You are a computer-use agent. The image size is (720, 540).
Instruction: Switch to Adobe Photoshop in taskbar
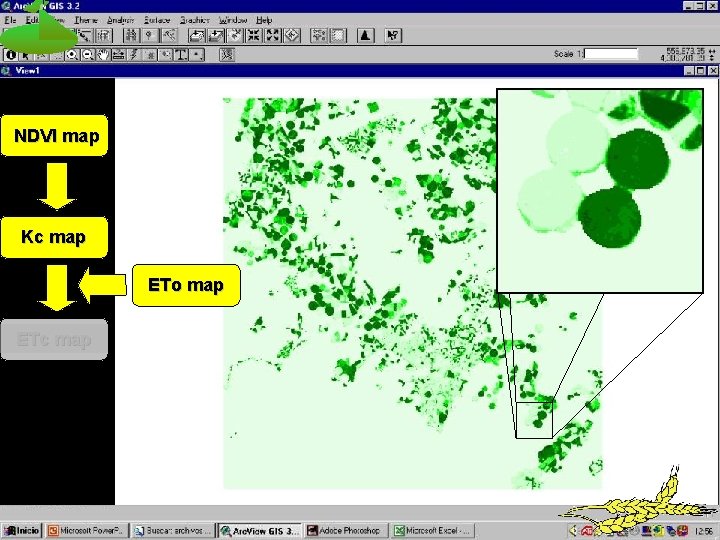(x=346, y=530)
